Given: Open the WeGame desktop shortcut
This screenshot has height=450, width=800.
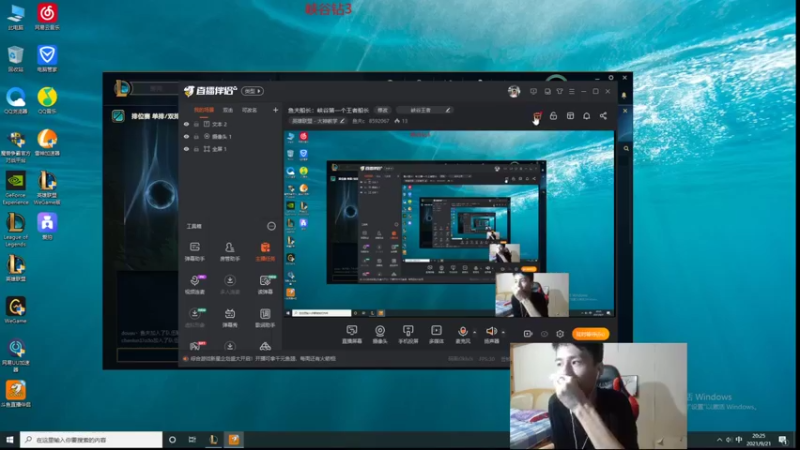Looking at the screenshot, I should tap(16, 310).
